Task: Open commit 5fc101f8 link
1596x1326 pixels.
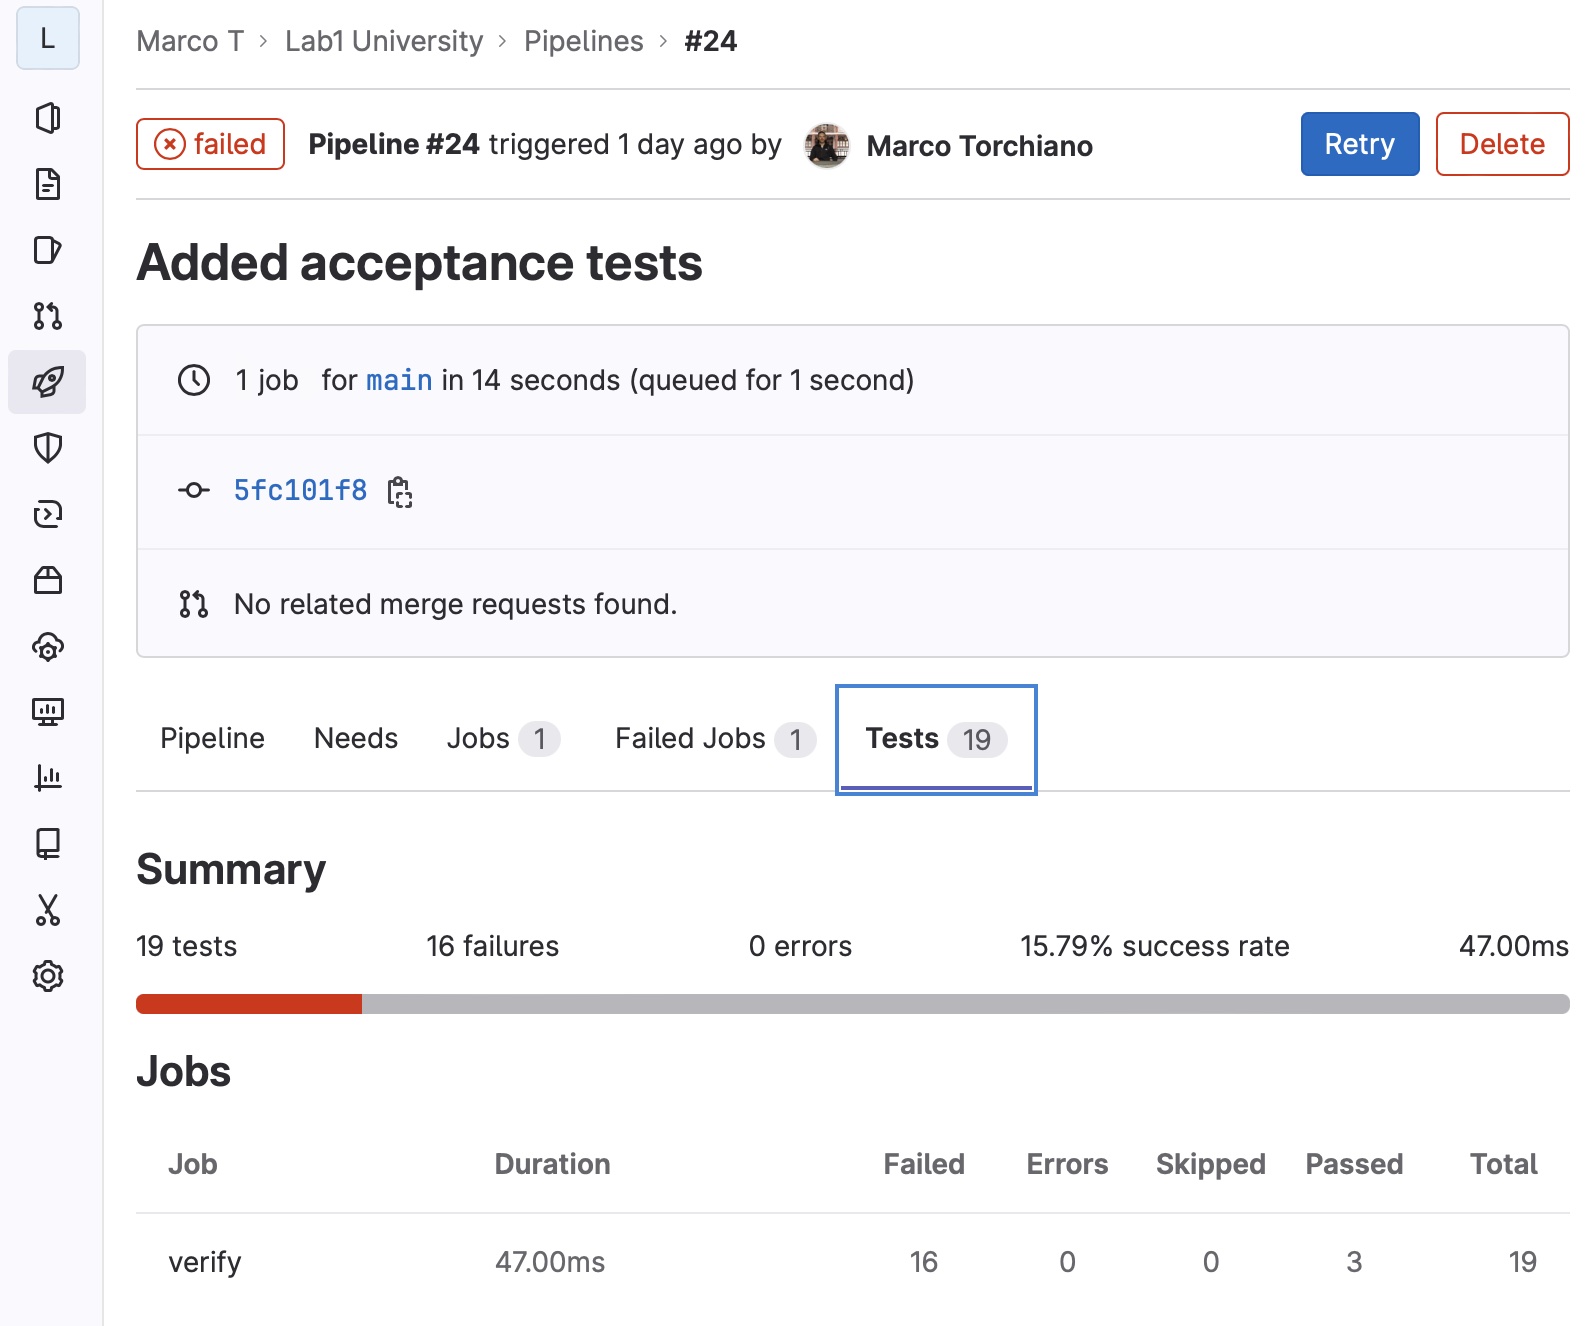Action: (x=300, y=490)
